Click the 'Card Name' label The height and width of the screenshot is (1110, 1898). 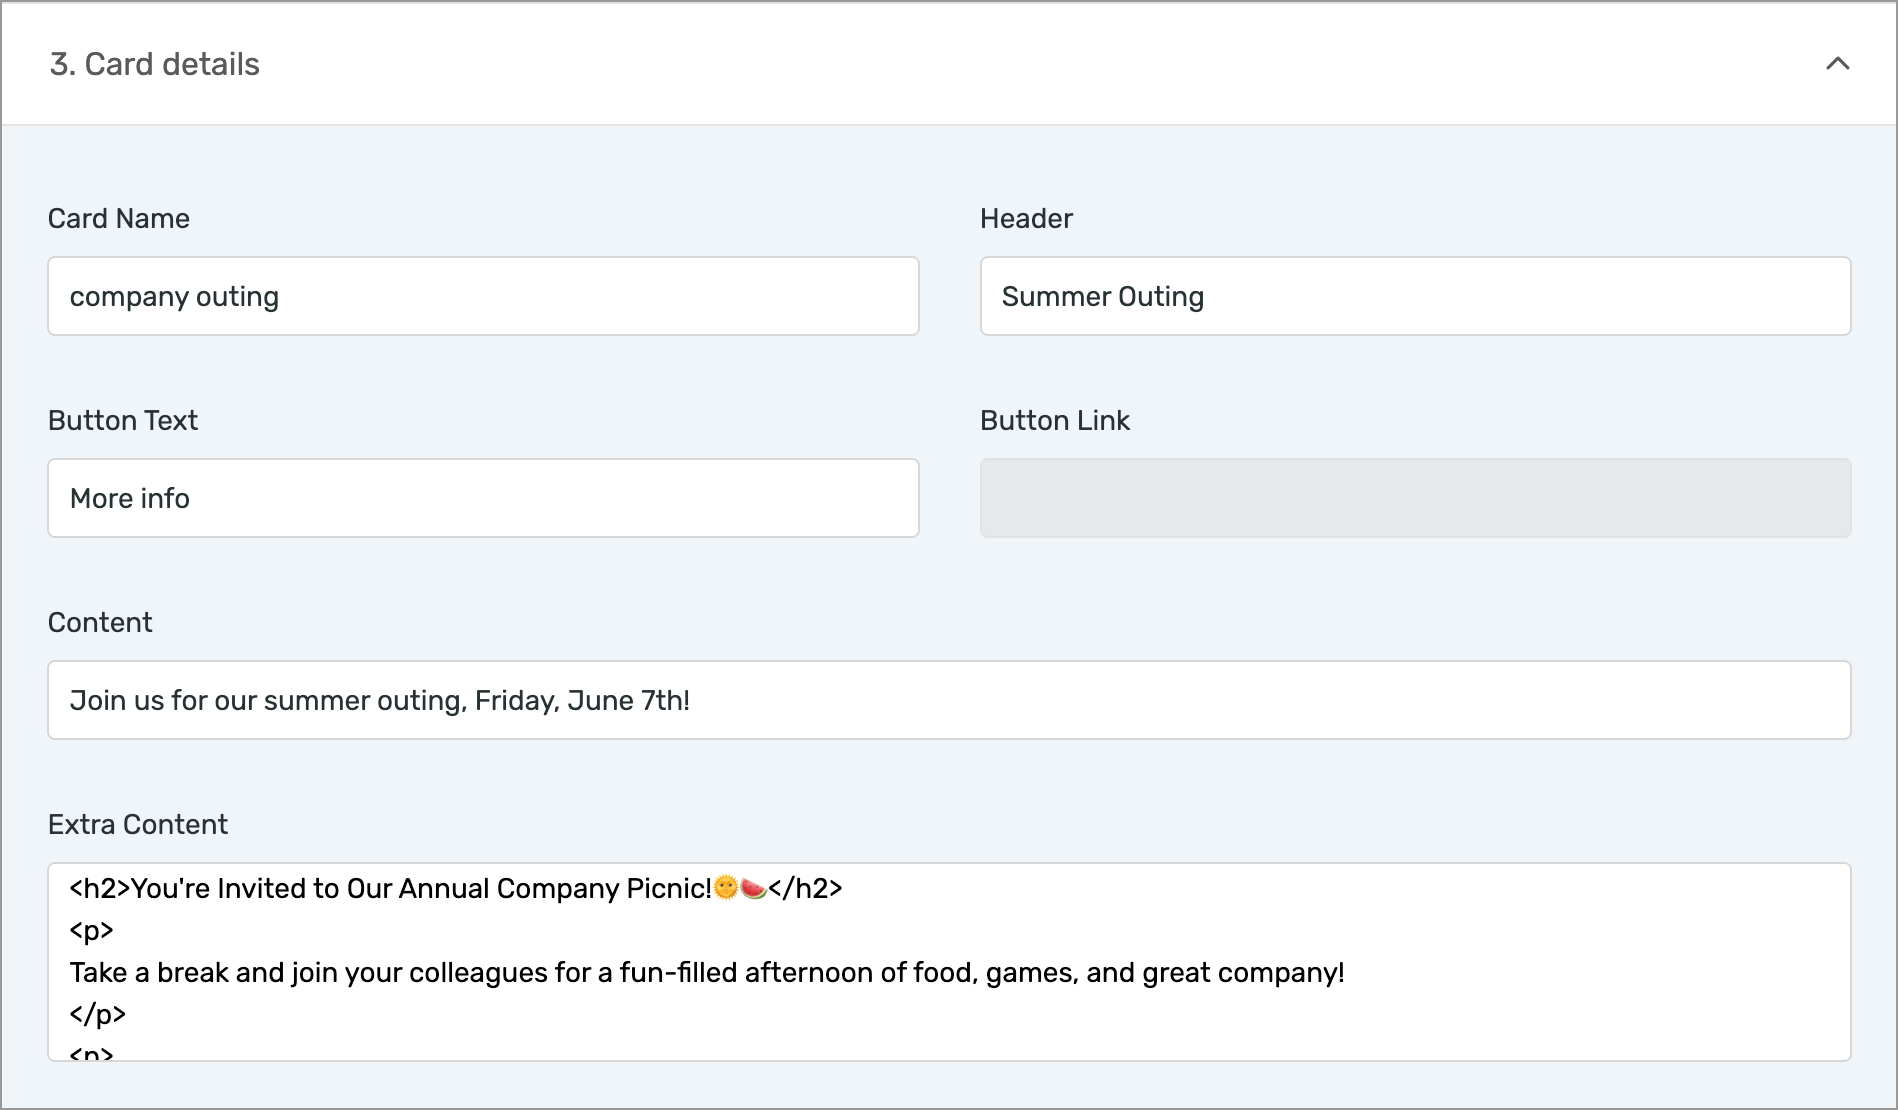(119, 218)
